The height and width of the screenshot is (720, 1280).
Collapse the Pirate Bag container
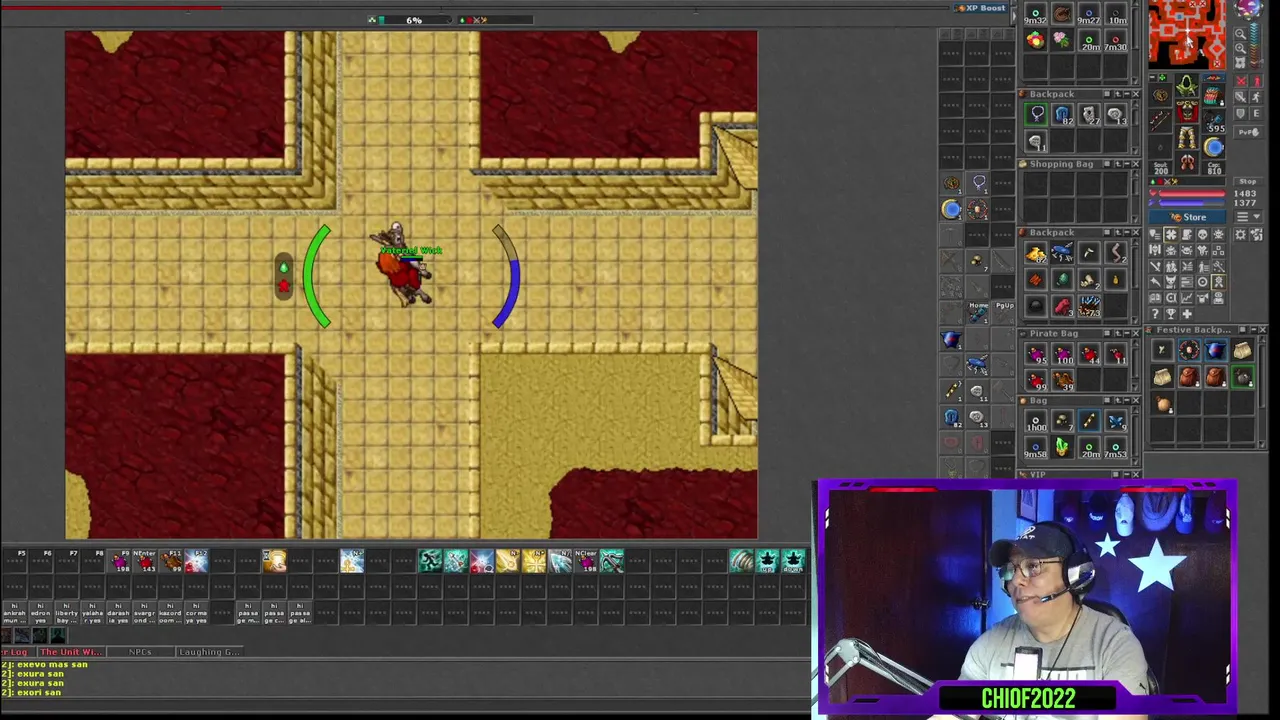tap(1125, 333)
